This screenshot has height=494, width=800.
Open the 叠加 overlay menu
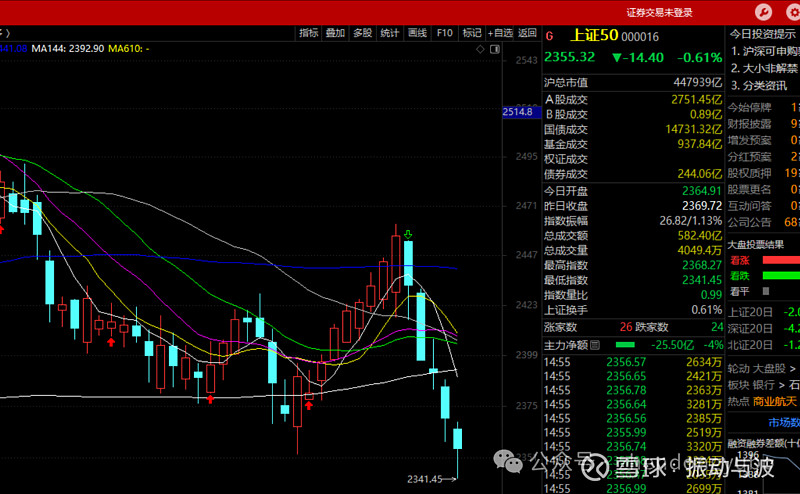(335, 33)
